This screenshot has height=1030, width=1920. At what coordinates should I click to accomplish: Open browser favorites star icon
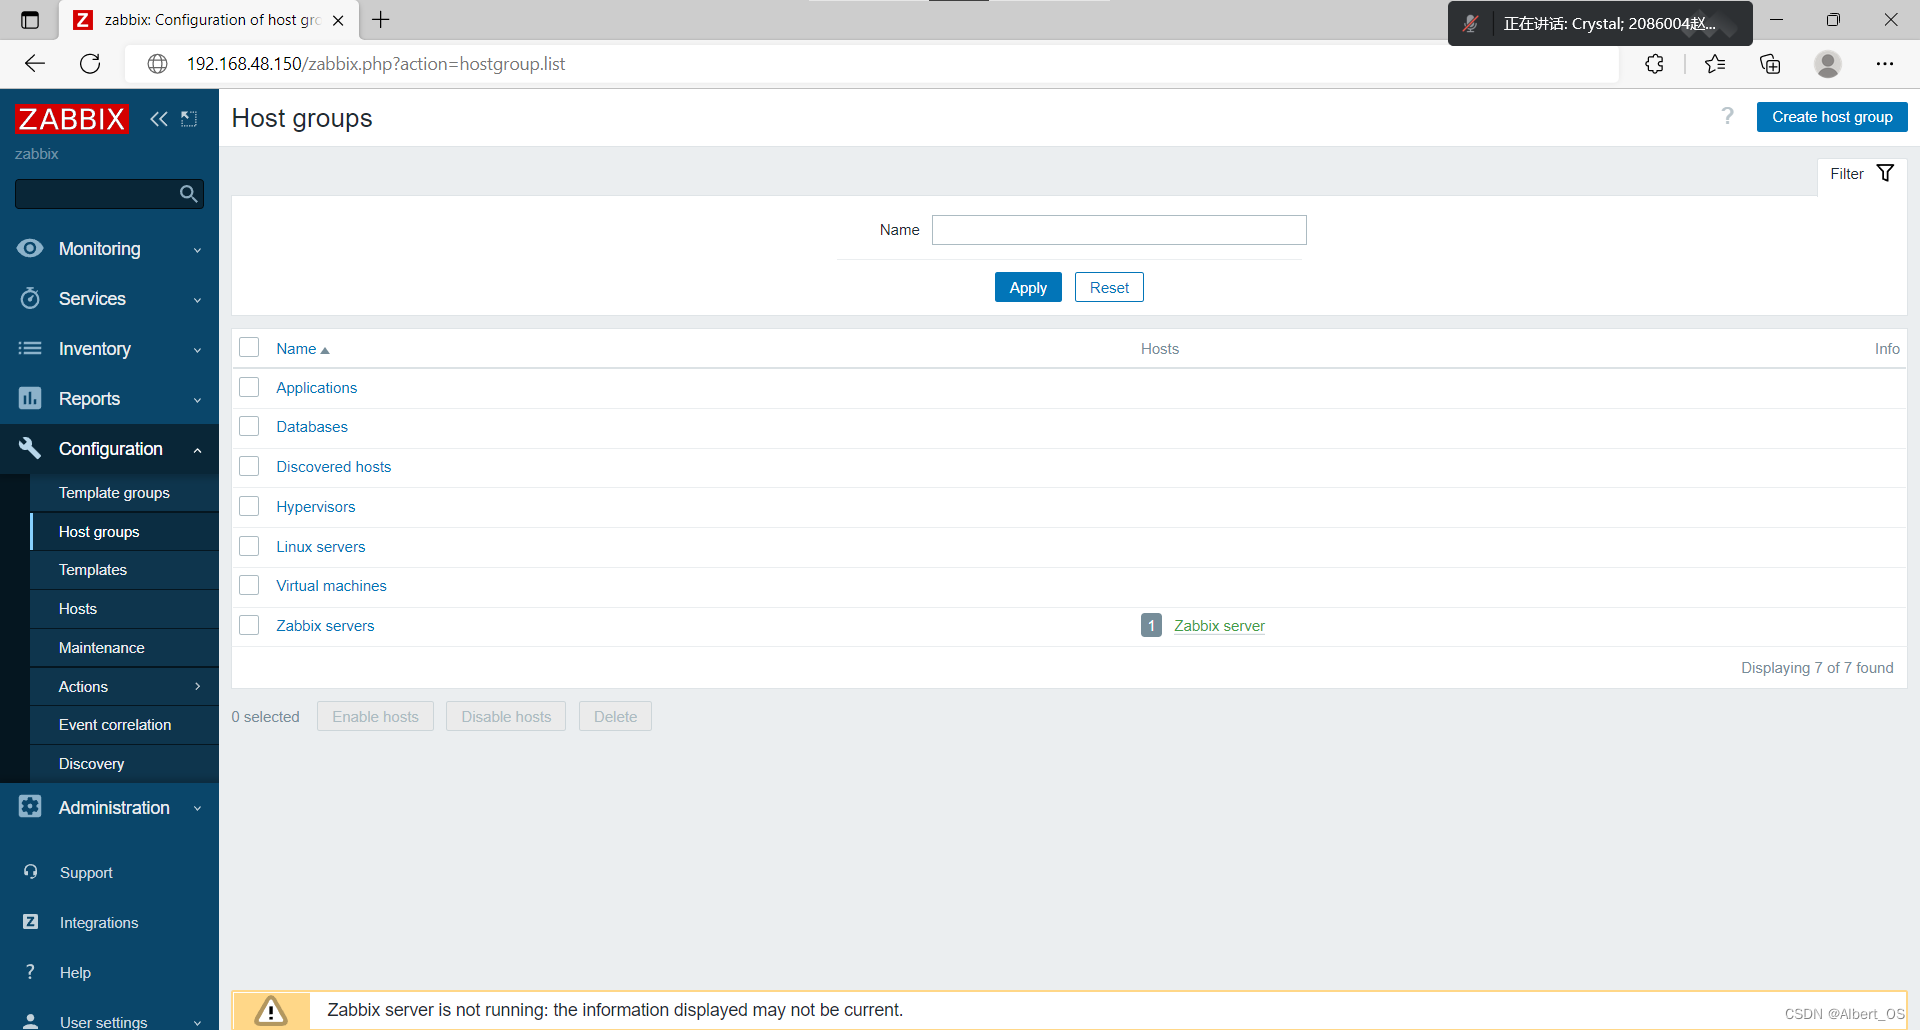click(x=1715, y=64)
